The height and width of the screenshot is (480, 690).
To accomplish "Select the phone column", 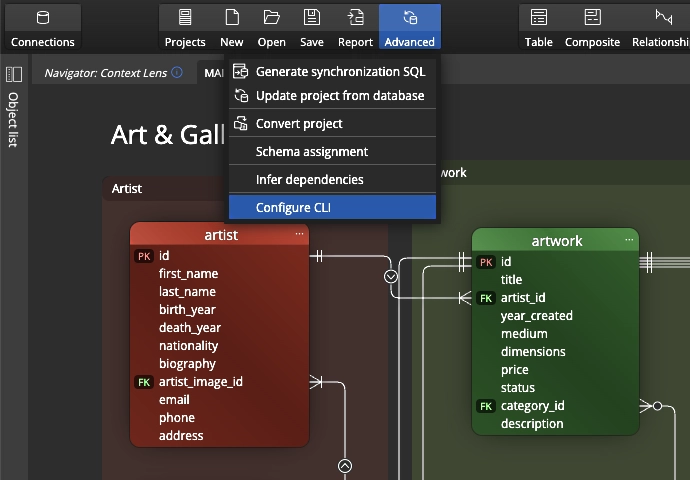I will point(176,418).
